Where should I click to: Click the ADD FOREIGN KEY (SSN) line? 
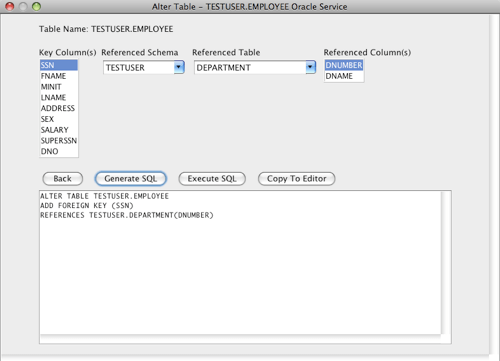coord(87,205)
